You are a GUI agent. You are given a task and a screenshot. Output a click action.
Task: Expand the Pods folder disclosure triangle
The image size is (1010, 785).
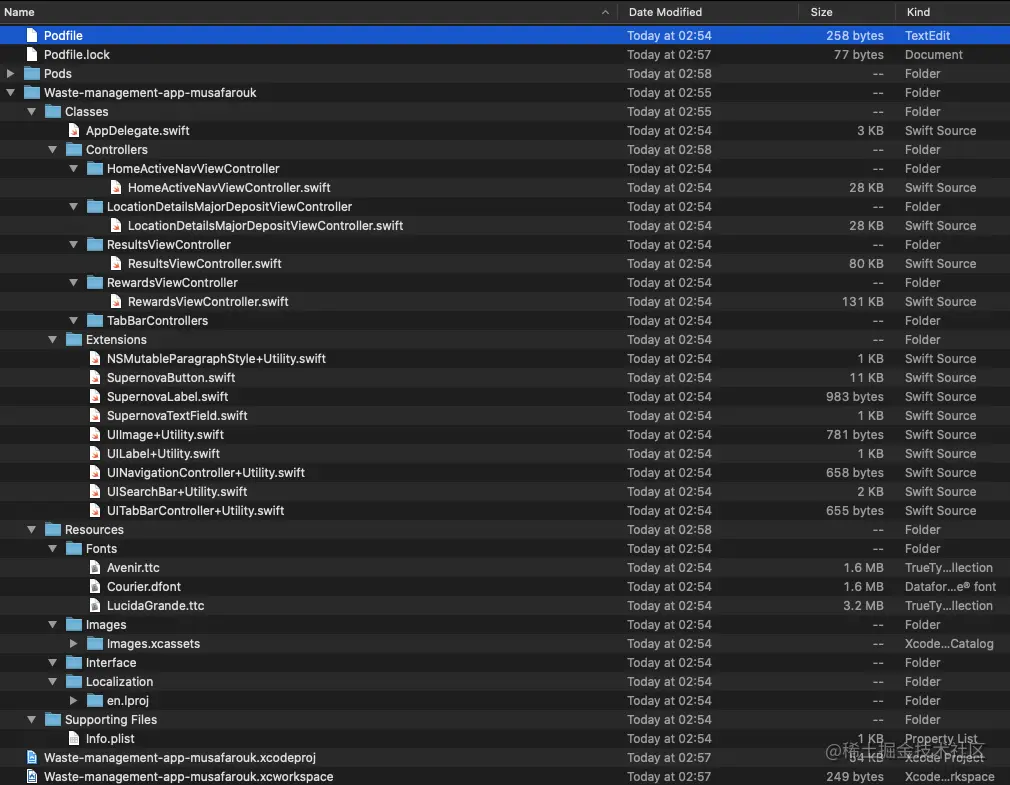(x=10, y=73)
